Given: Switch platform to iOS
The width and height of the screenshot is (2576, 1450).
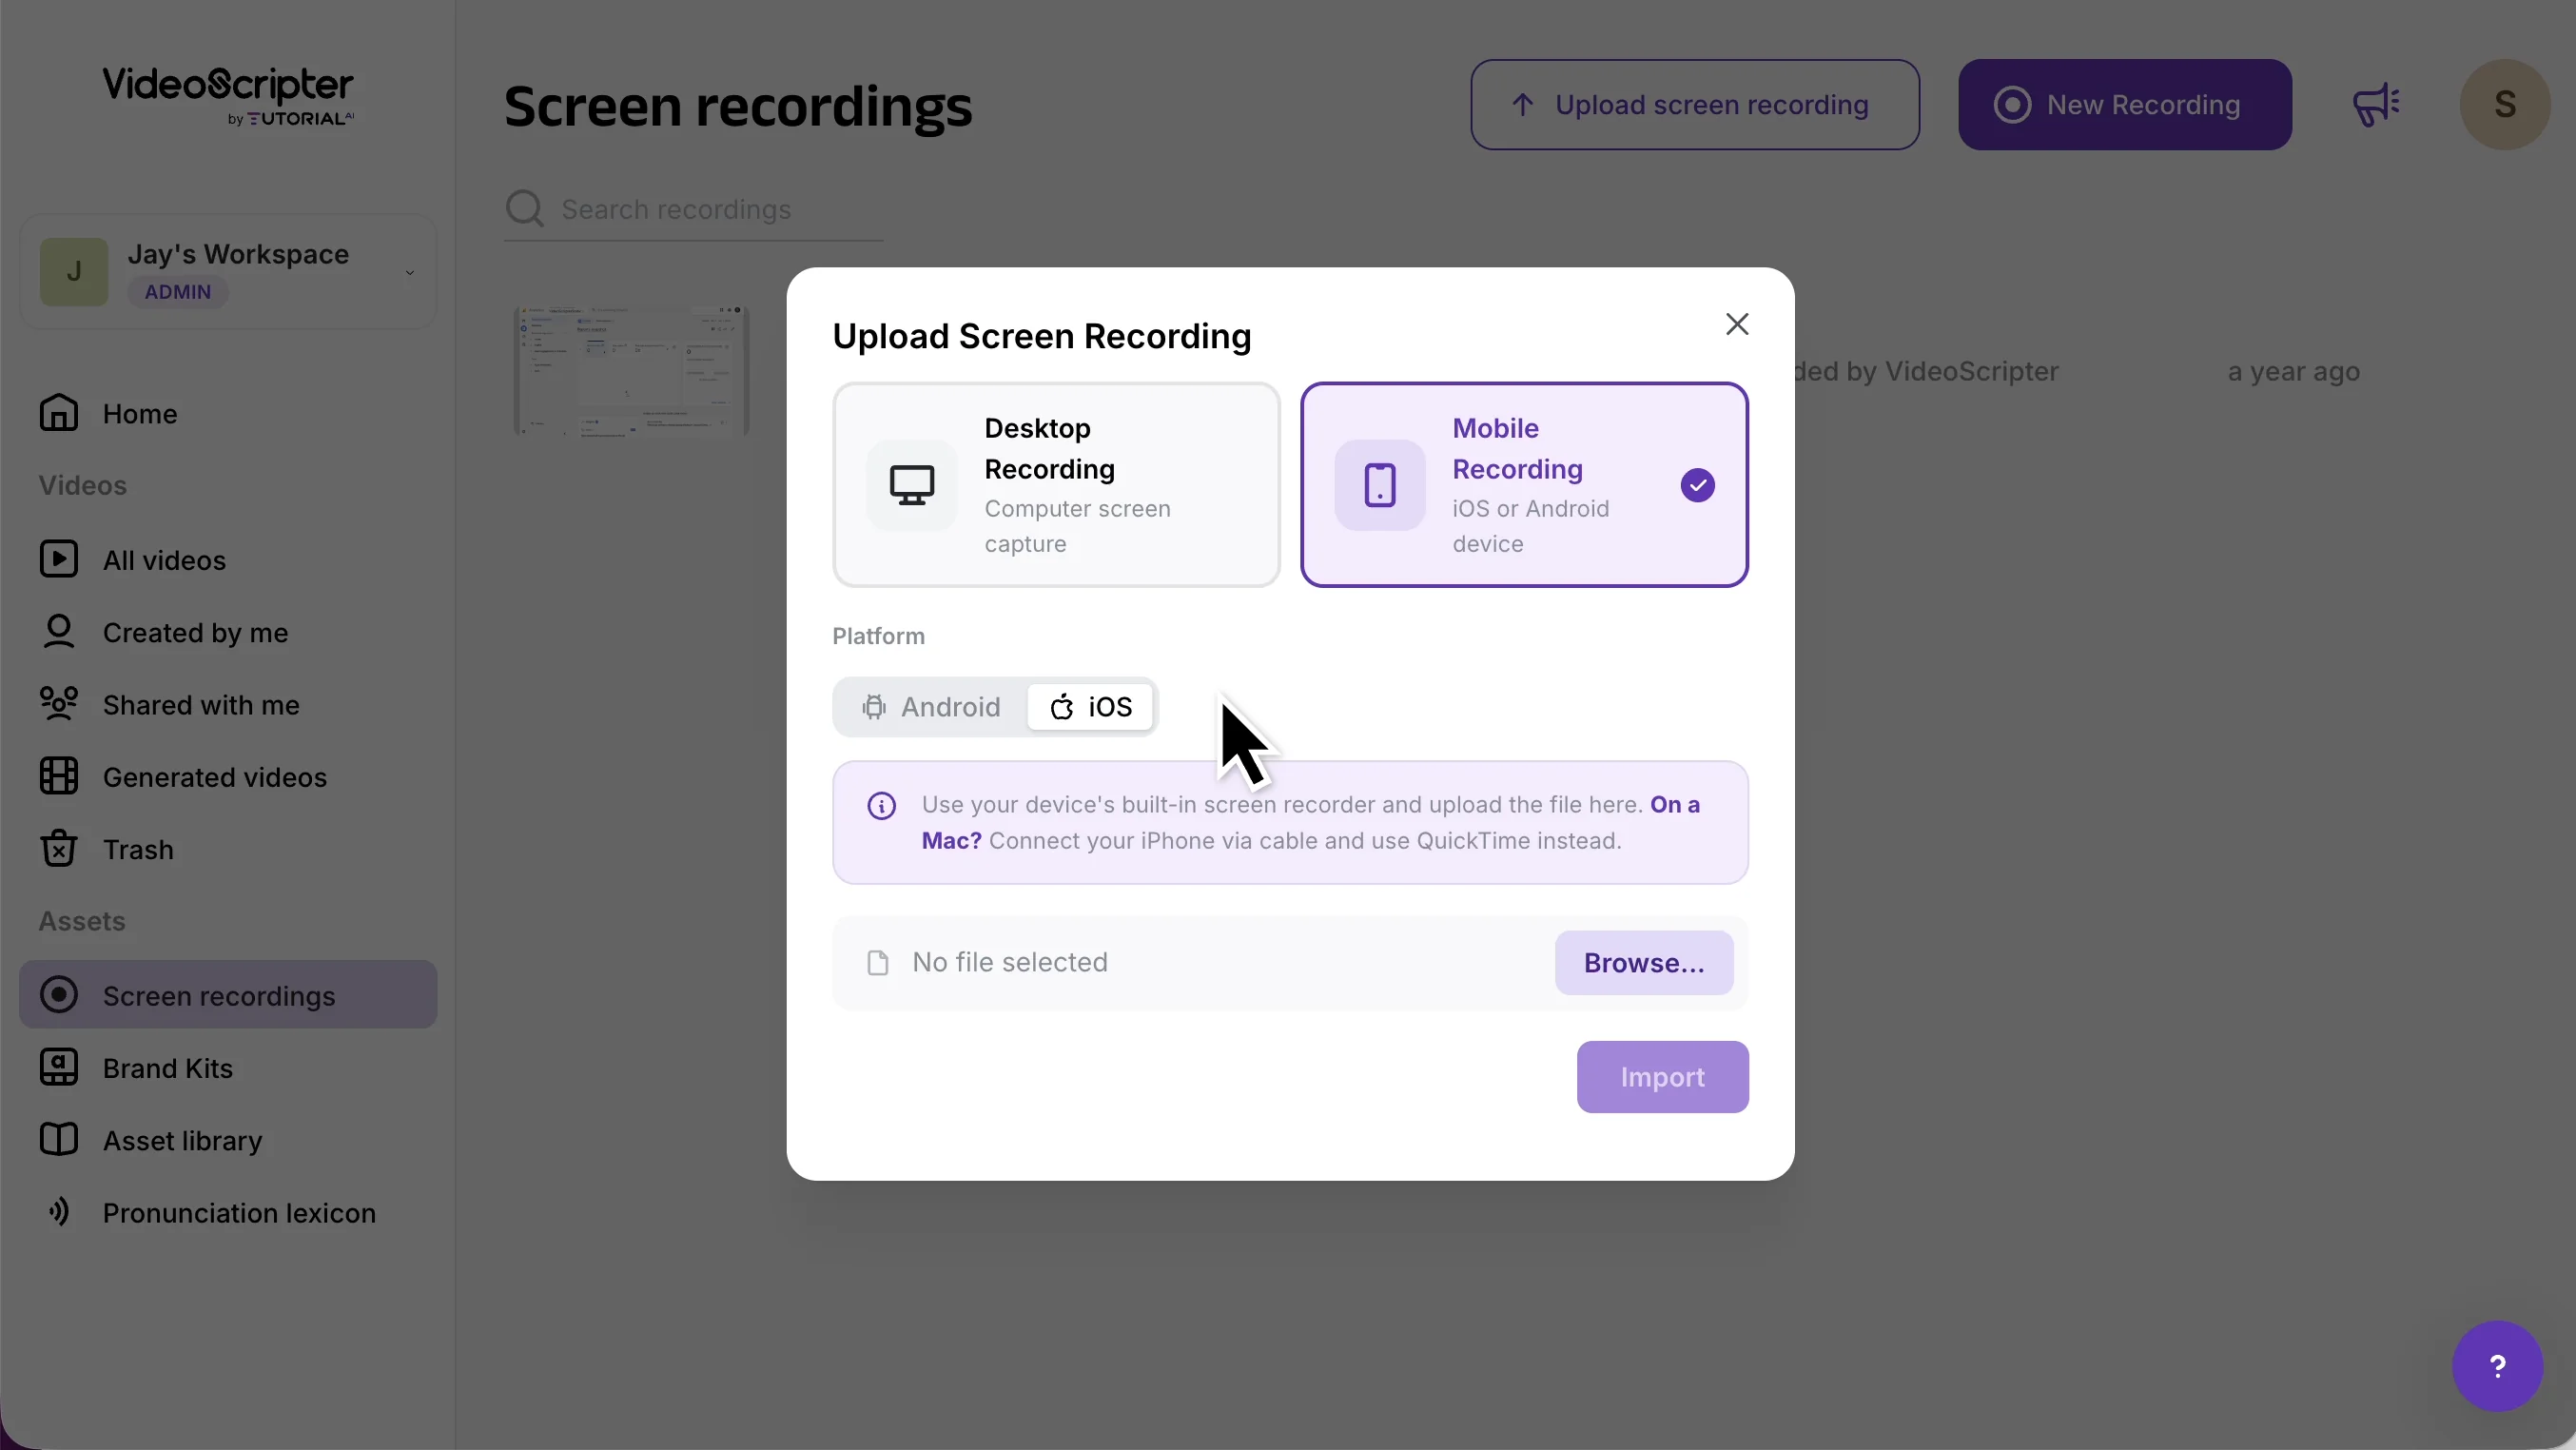Looking at the screenshot, I should tap(1090, 707).
